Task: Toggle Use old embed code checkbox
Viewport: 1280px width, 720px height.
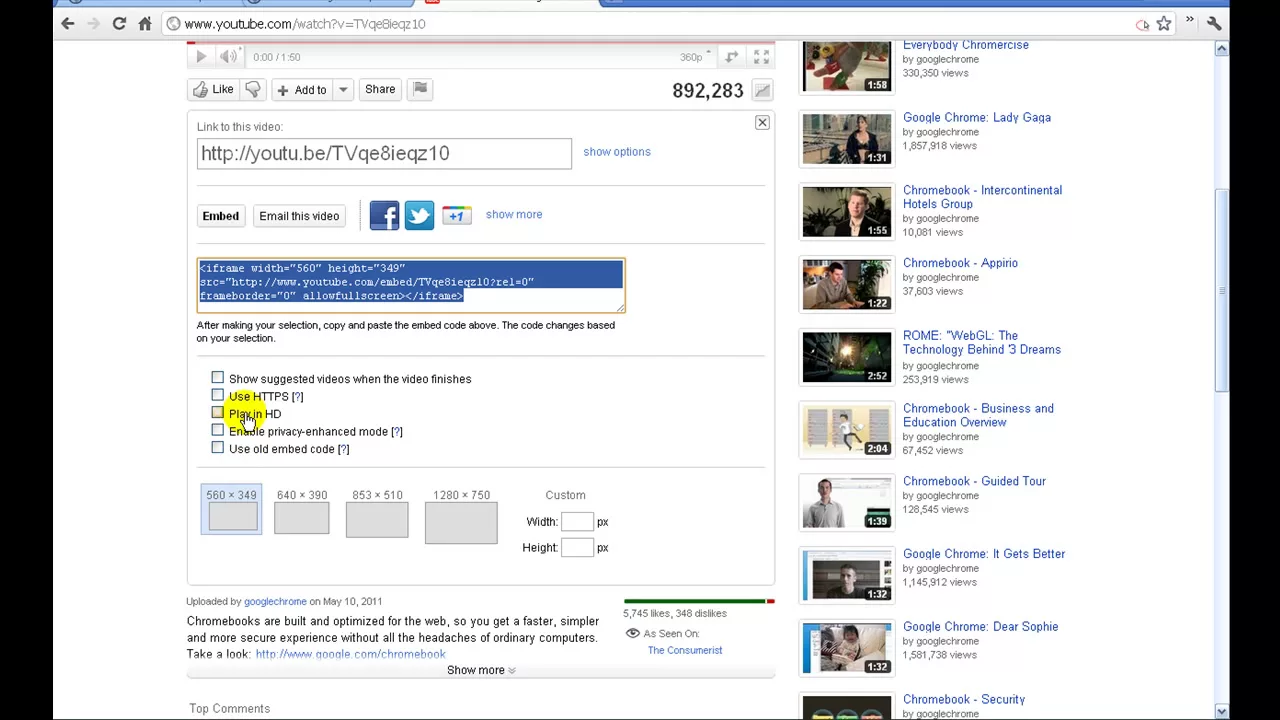Action: [217, 448]
